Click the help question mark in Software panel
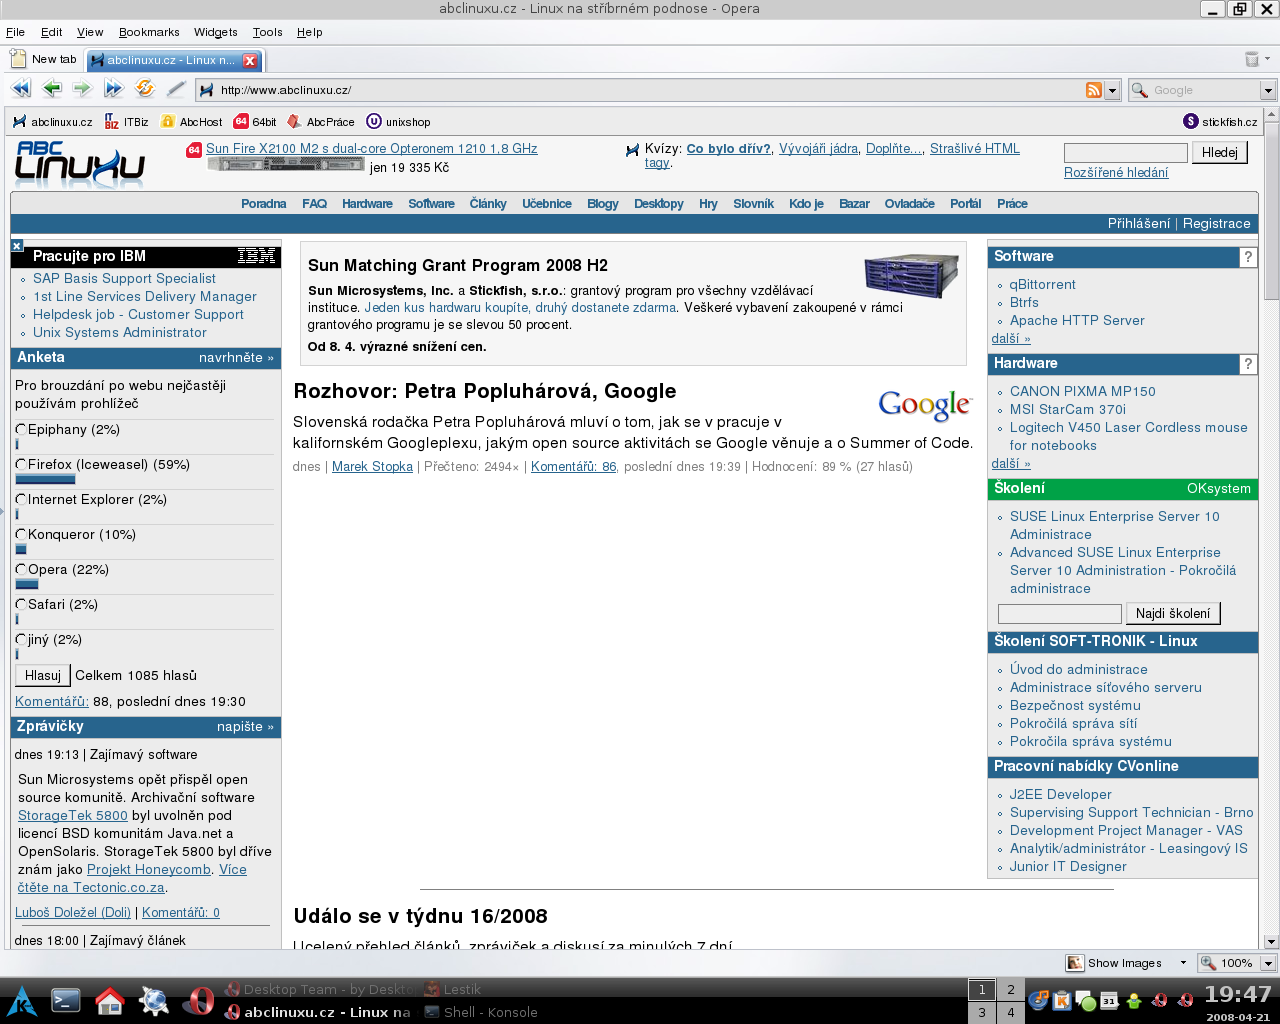1280x1024 pixels. point(1248,257)
